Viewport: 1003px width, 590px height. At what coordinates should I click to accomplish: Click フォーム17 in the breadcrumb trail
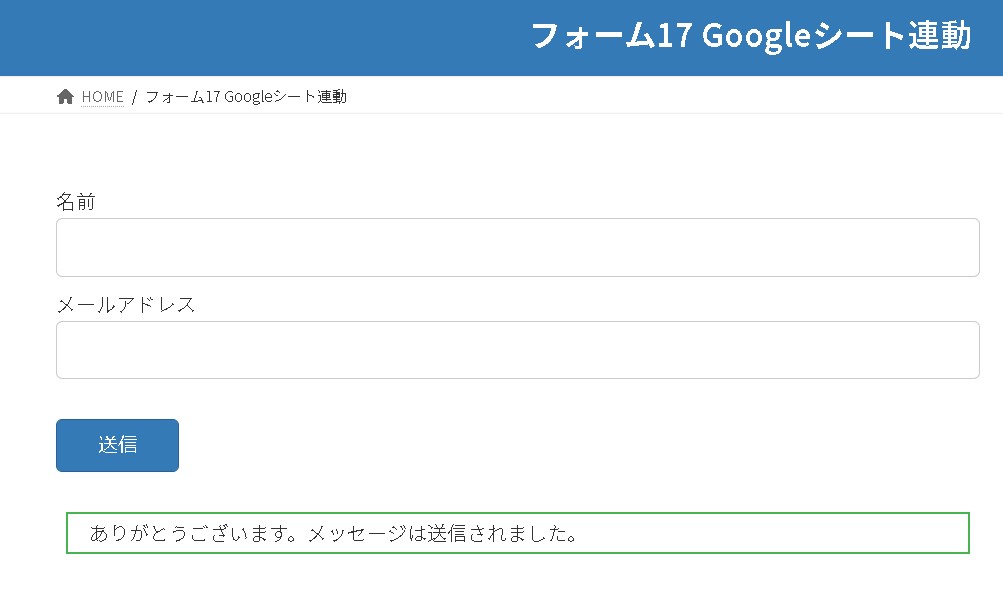(183, 97)
